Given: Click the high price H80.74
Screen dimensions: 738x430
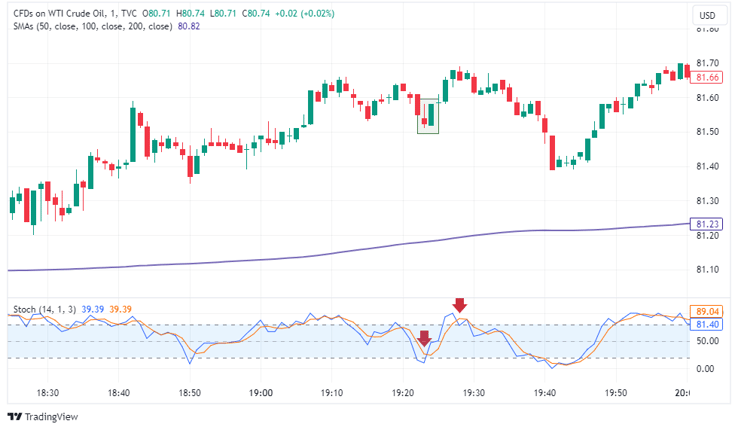Looking at the screenshot, I should [x=190, y=14].
